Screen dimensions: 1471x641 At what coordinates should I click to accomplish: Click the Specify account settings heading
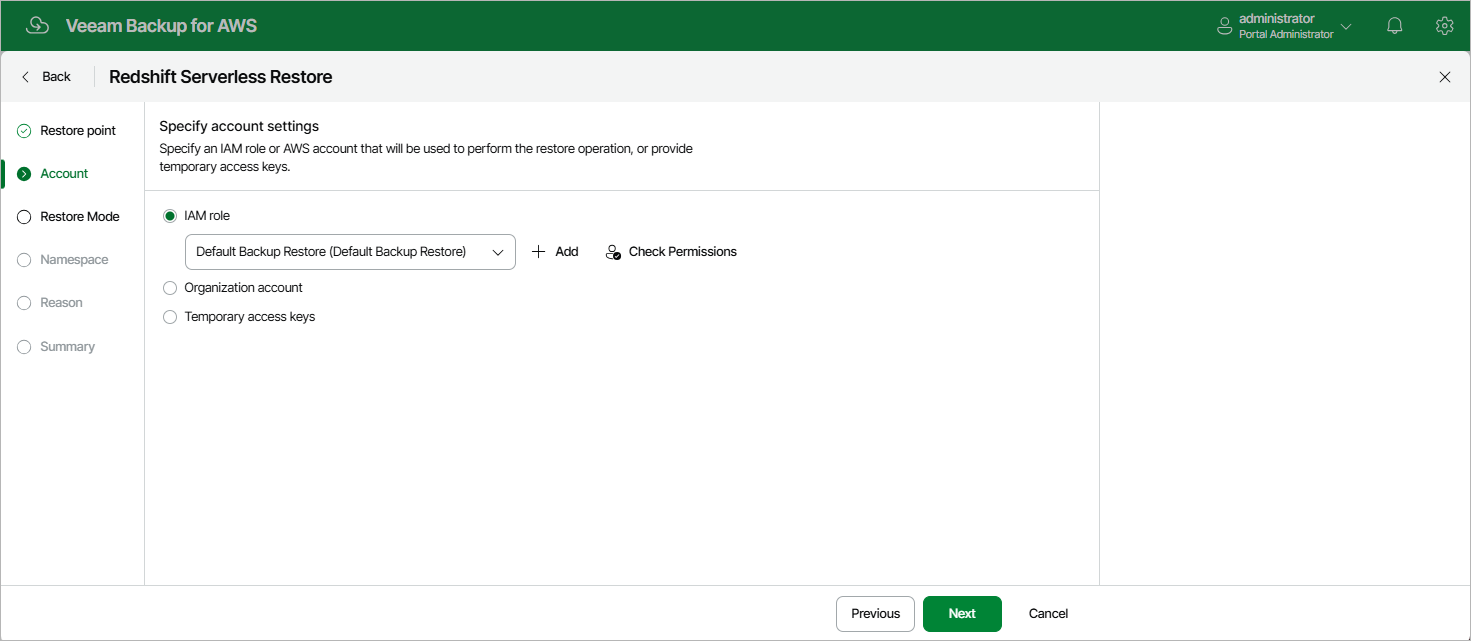(239, 127)
